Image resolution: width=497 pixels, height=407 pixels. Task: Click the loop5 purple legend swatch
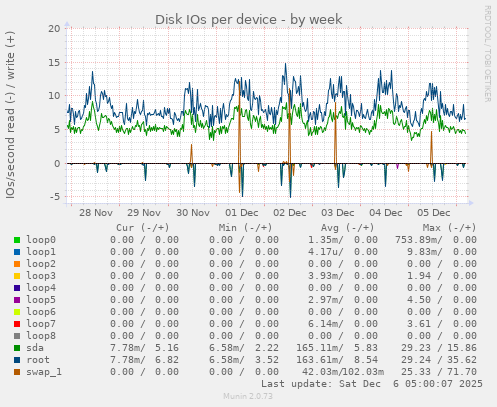pos(17,300)
